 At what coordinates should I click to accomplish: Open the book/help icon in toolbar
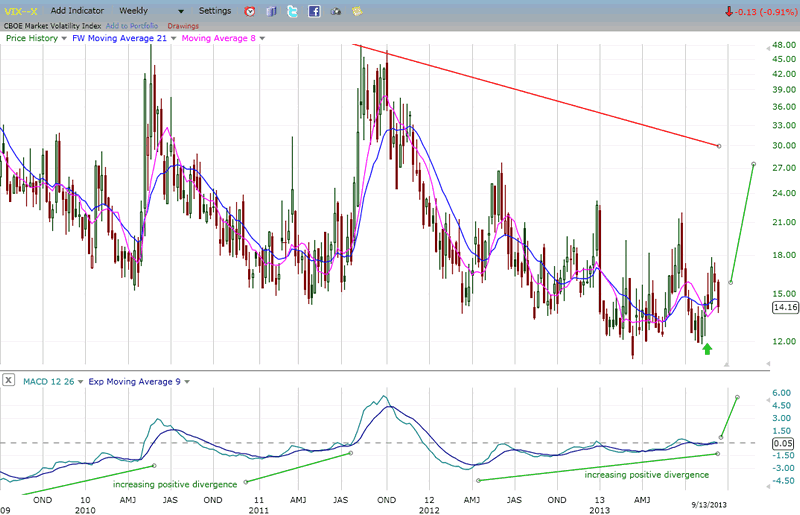click(271, 11)
